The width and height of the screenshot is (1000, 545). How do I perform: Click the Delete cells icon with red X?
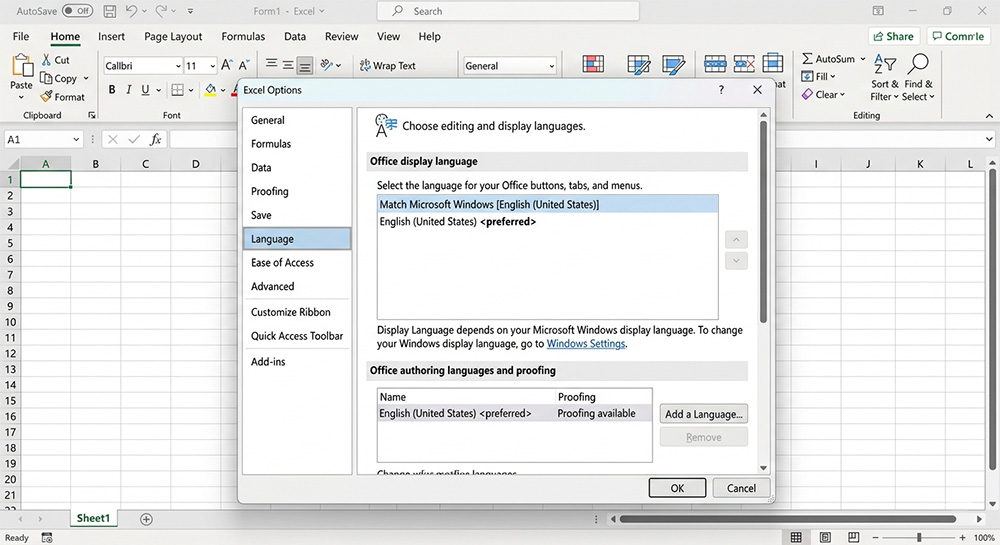[x=744, y=63]
